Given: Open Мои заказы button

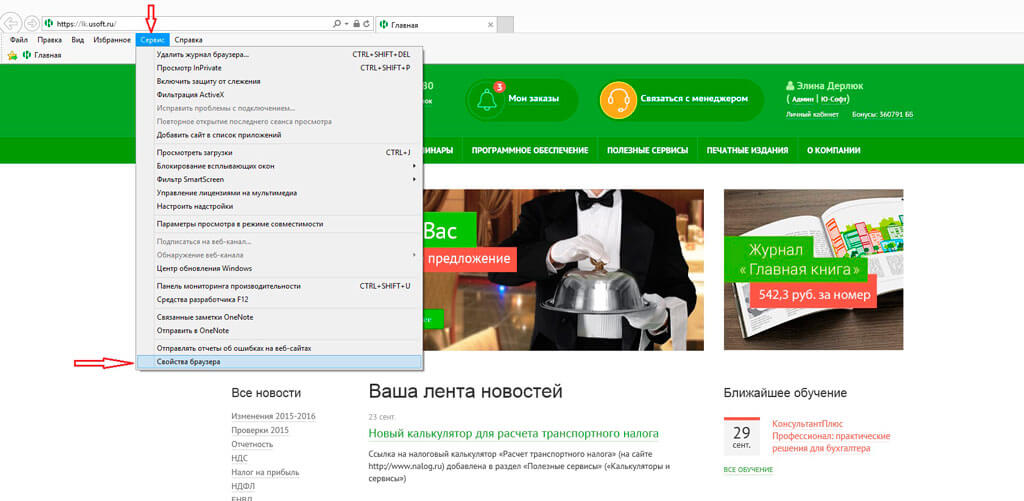Looking at the screenshot, I should coord(521,99).
